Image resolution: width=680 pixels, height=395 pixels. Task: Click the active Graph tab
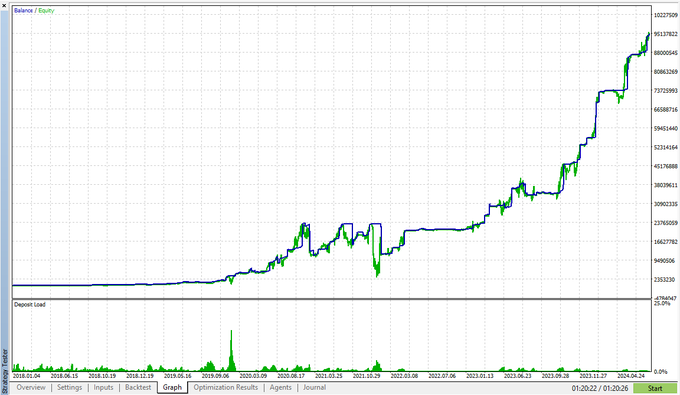(x=172, y=387)
